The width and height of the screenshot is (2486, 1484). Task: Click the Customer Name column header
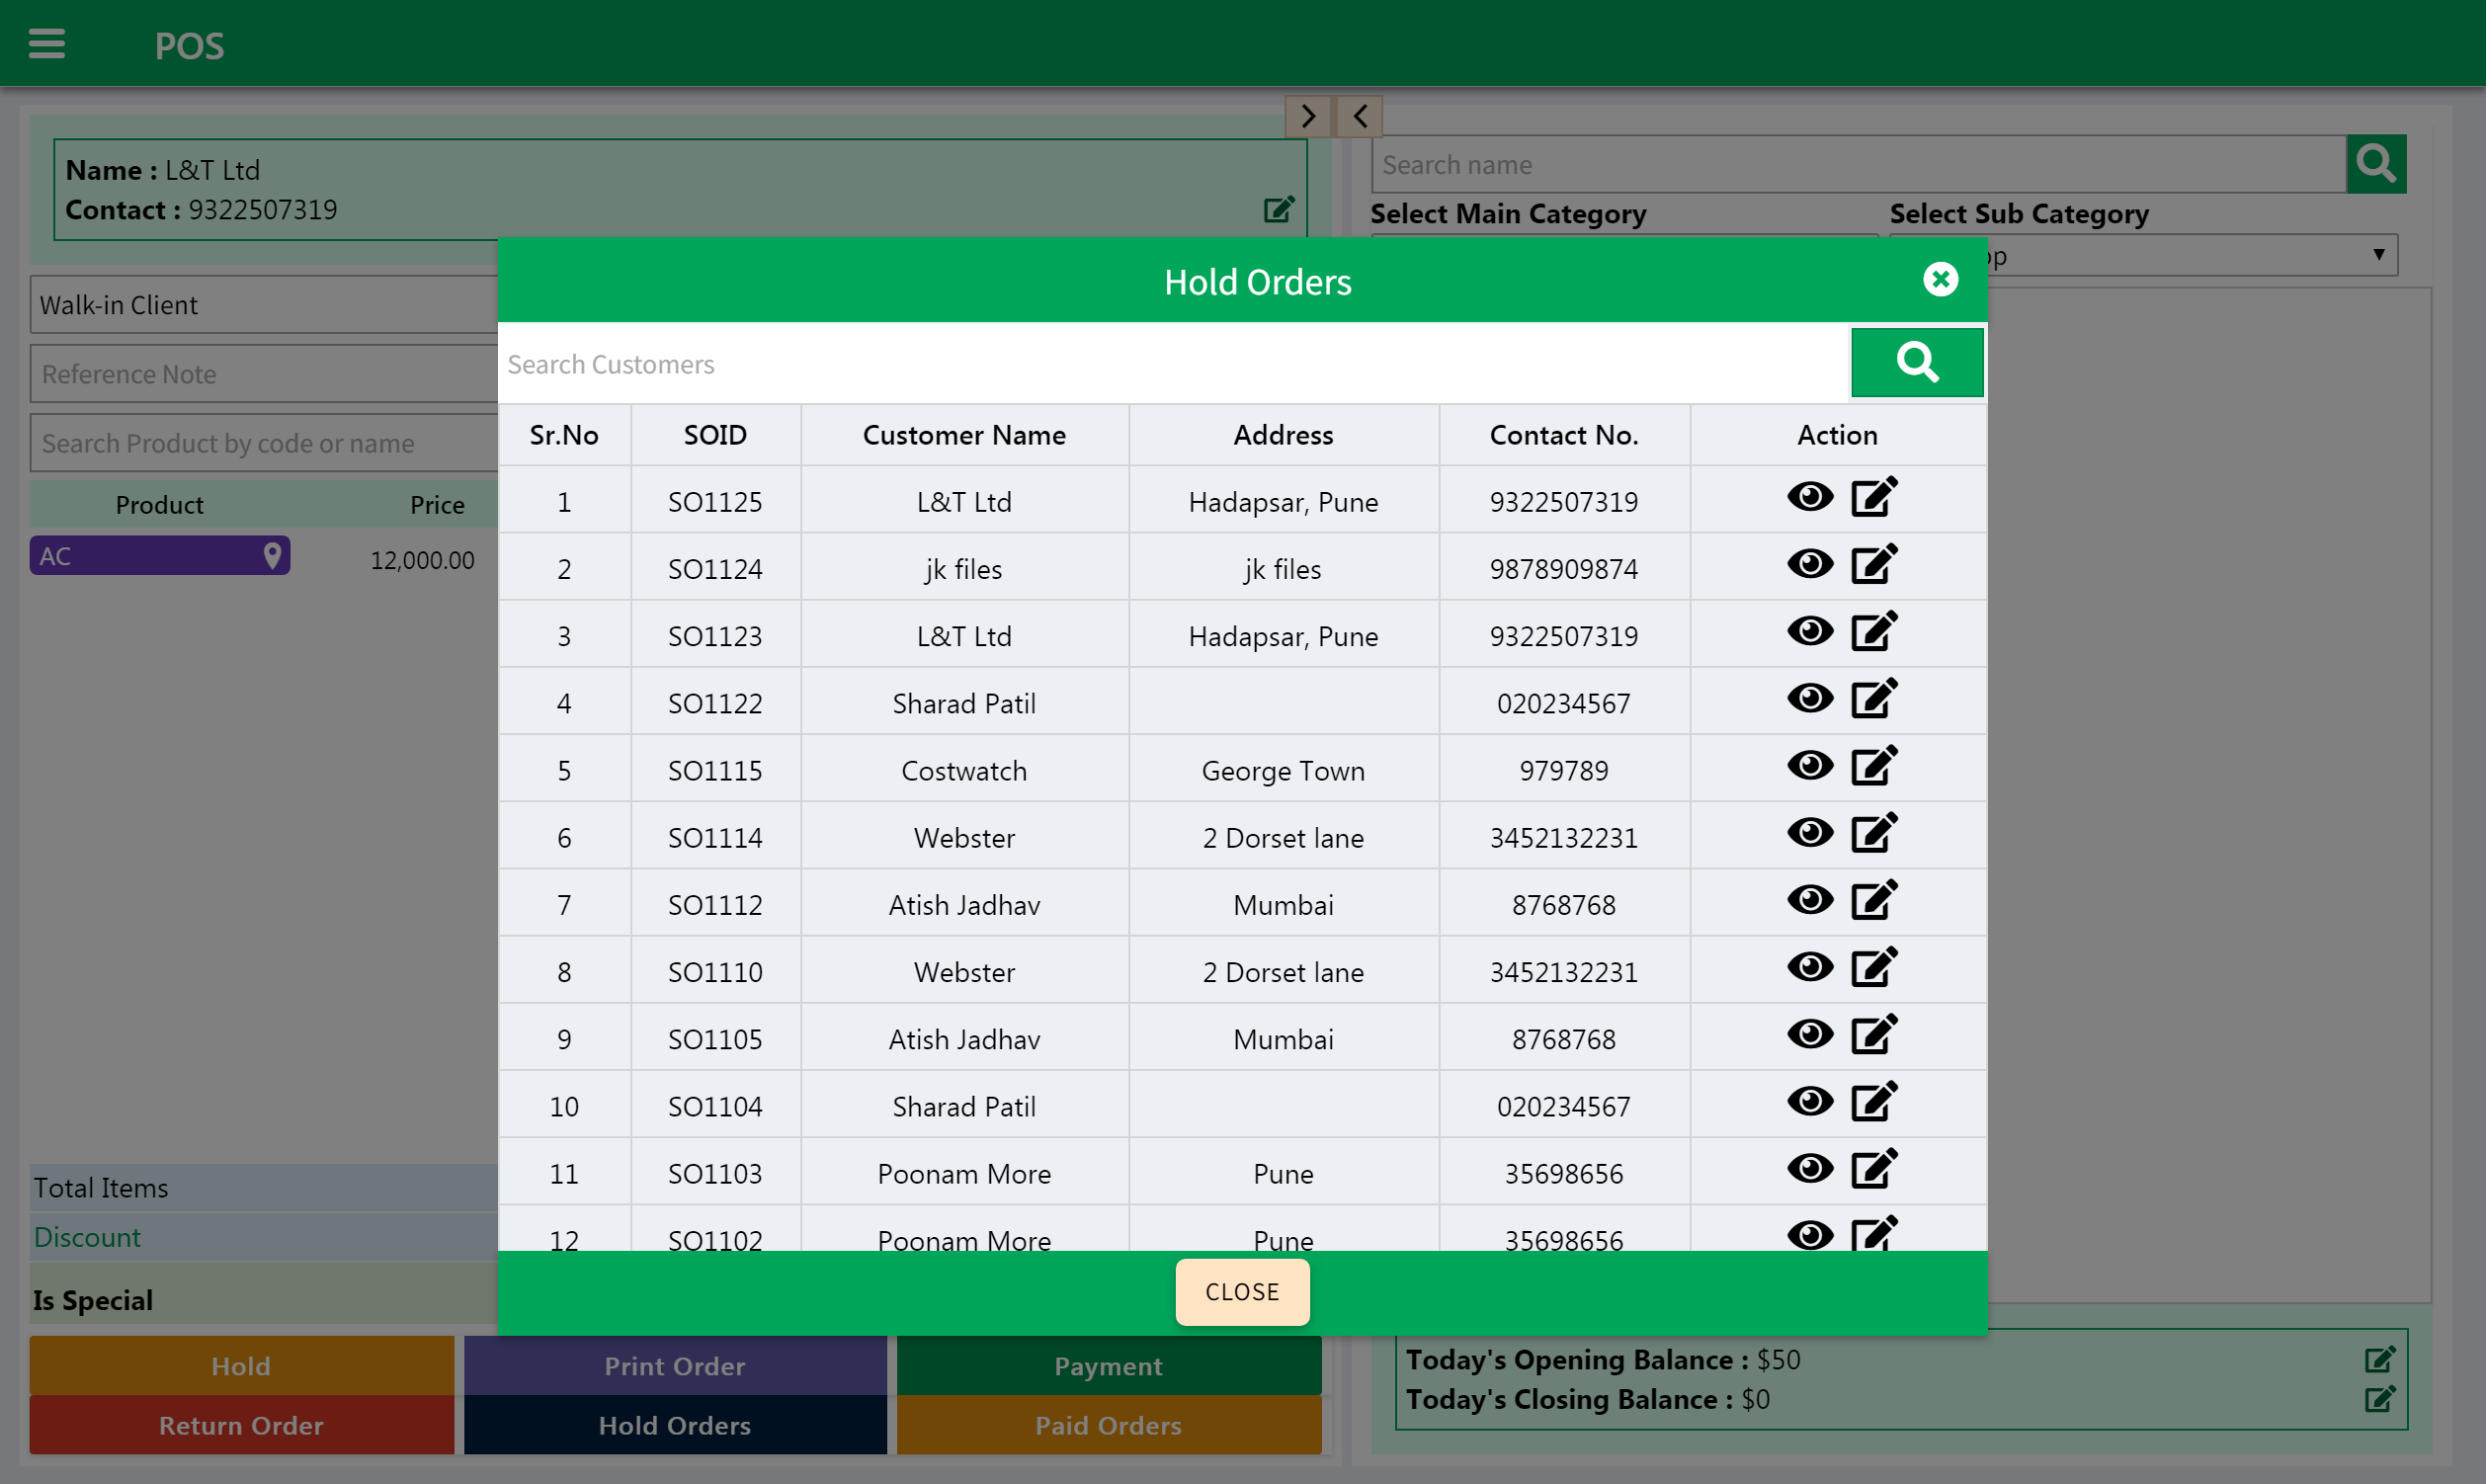tap(964, 435)
